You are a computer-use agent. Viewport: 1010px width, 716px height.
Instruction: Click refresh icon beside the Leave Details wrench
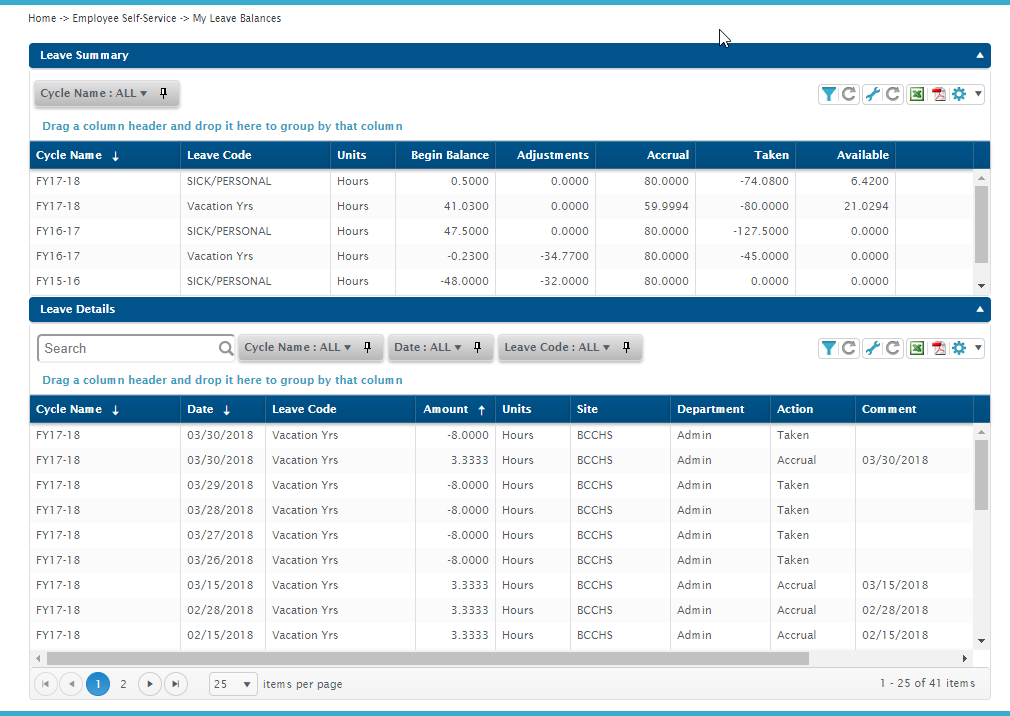pos(893,348)
